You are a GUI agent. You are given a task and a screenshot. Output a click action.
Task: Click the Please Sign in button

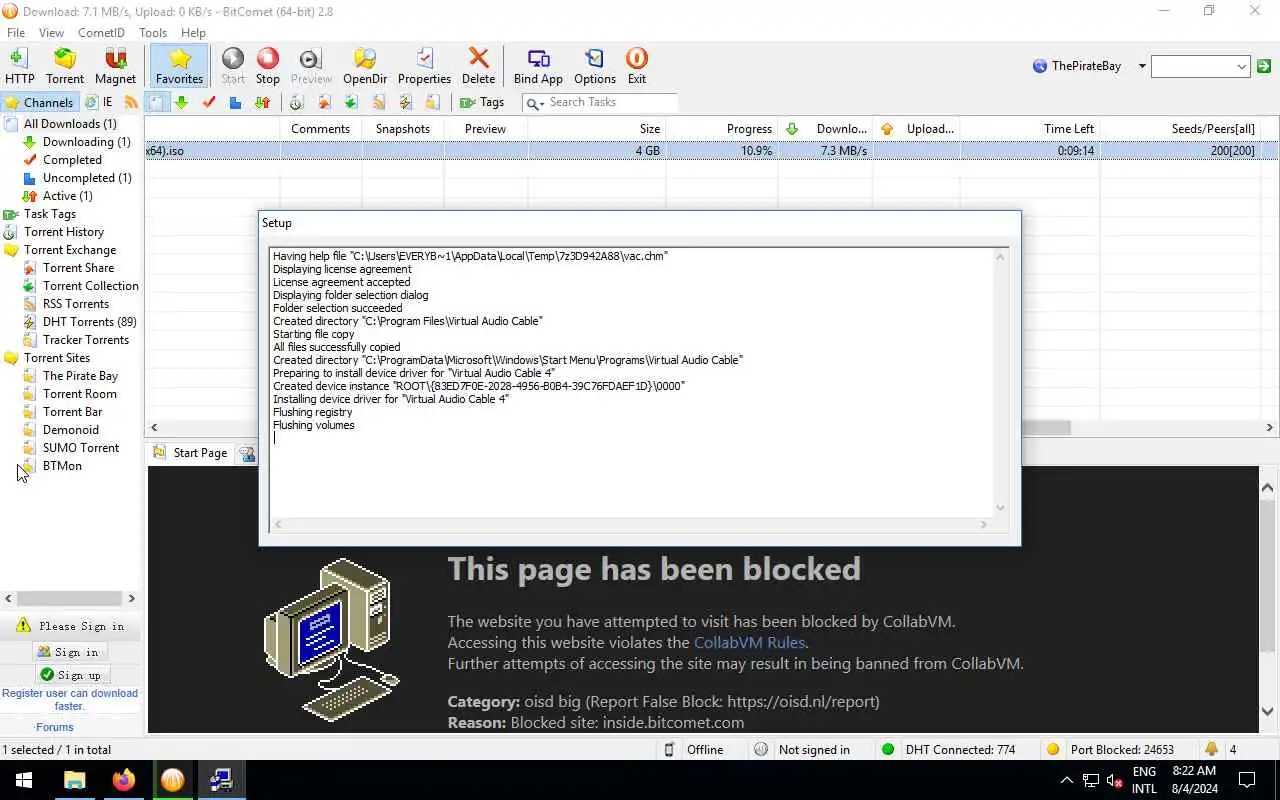pyautogui.click(x=70, y=626)
